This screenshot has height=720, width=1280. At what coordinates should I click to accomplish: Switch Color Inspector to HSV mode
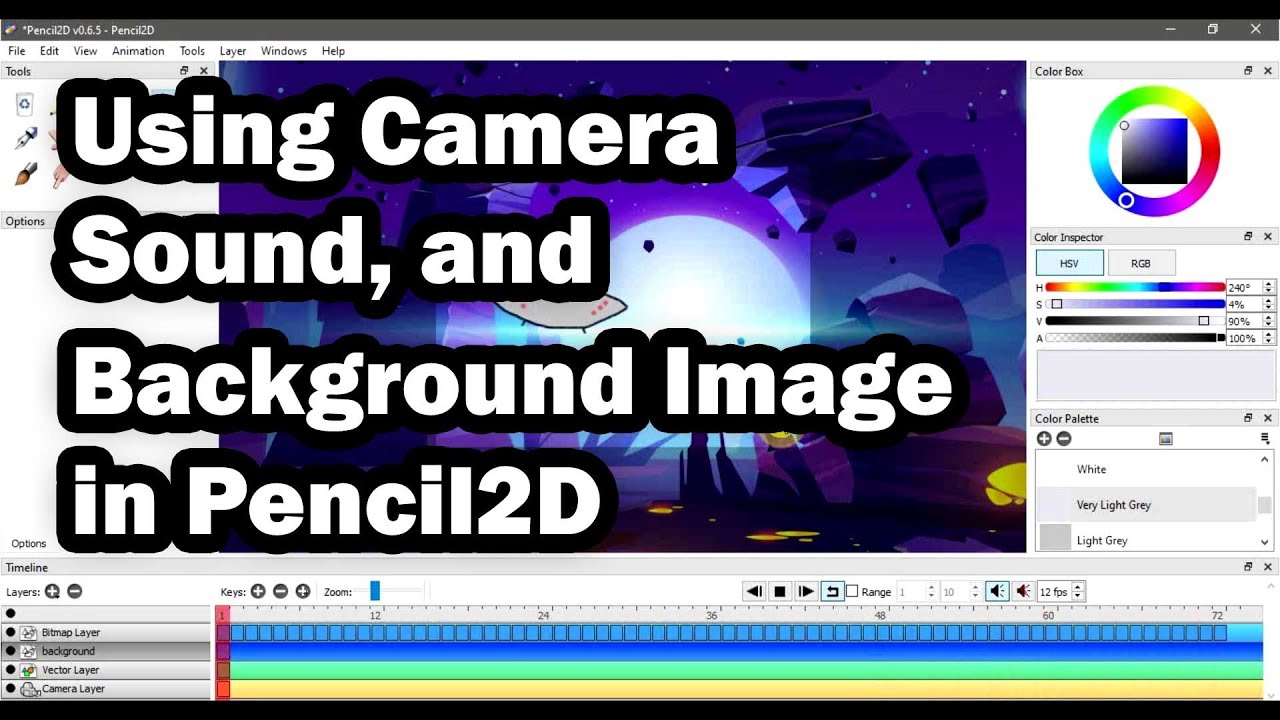point(1070,263)
